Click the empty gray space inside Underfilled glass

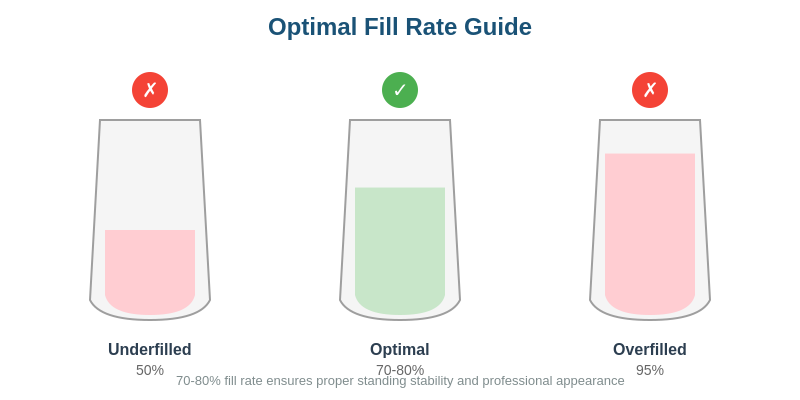pos(150,175)
